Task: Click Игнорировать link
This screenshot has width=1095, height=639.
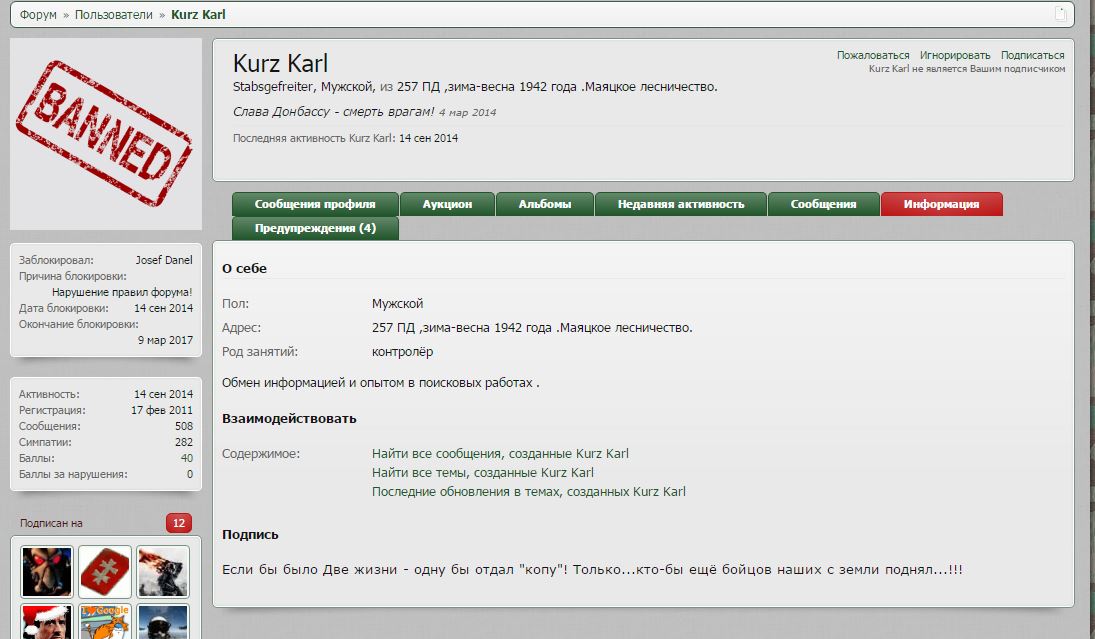Action: [x=955, y=55]
